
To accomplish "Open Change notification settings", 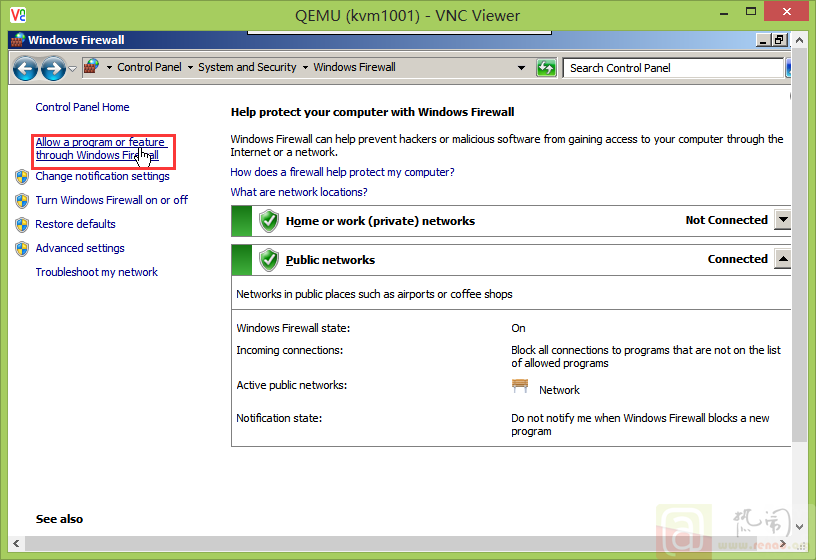I will (x=103, y=176).
